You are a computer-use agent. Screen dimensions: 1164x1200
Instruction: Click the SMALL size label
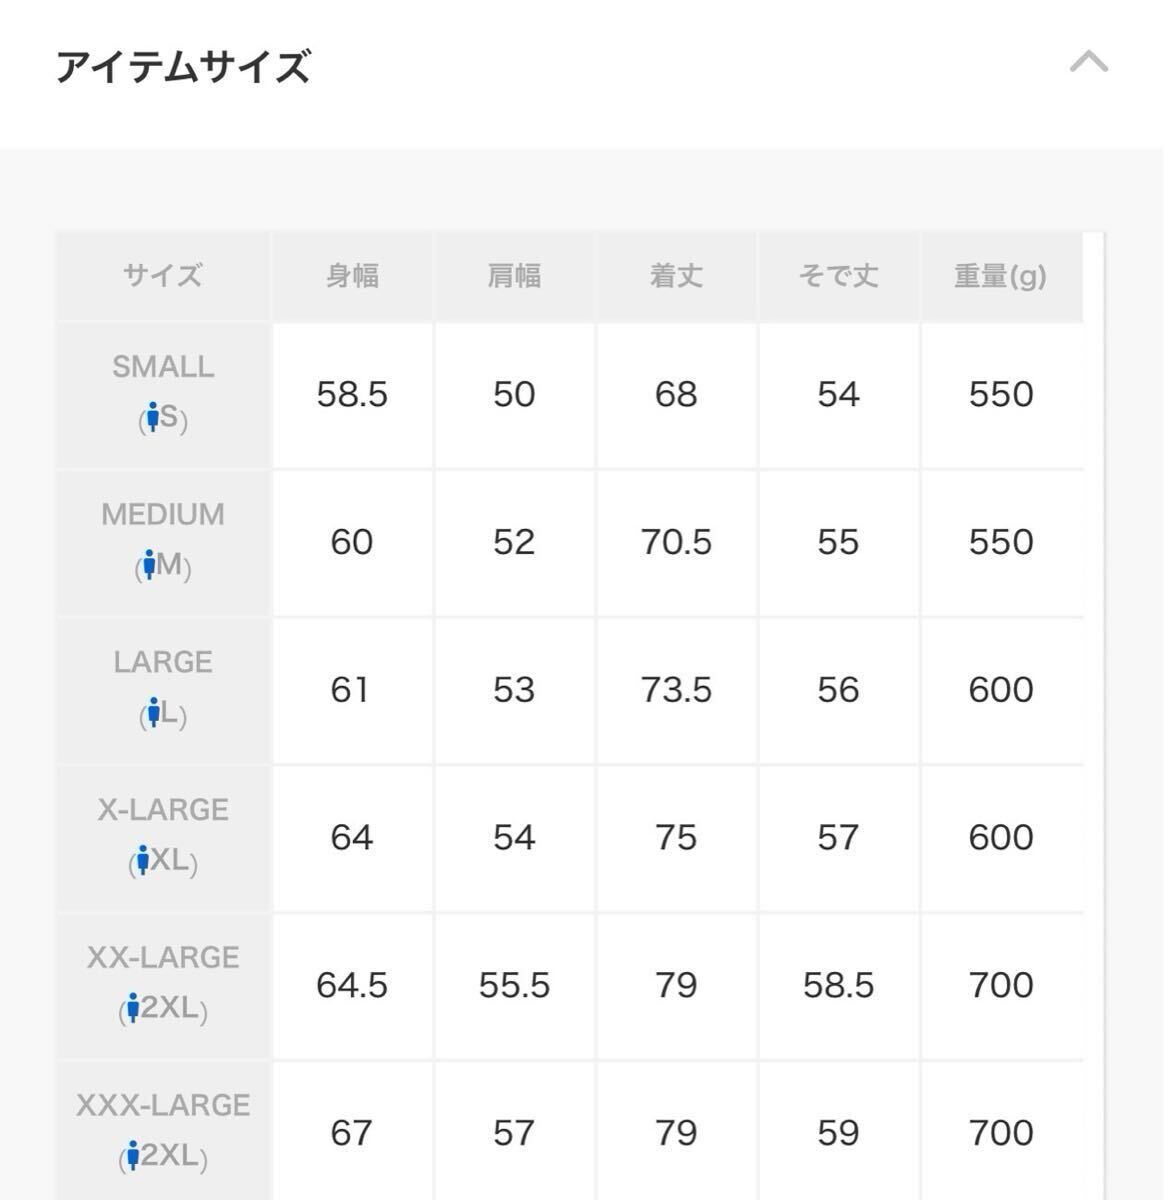(163, 367)
